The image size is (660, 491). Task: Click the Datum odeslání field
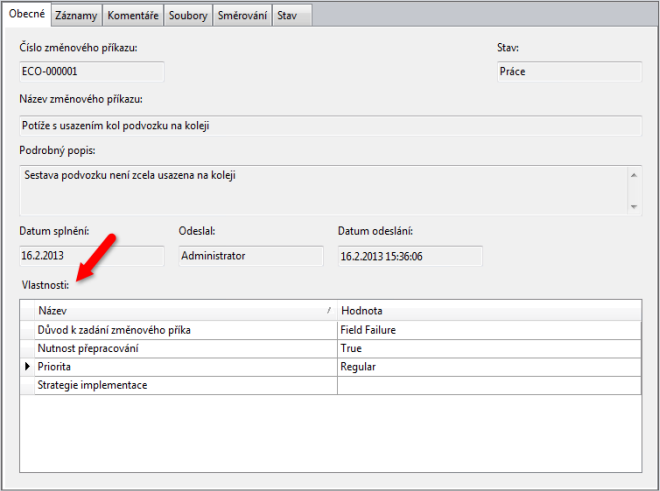pyautogui.click(x=410, y=256)
